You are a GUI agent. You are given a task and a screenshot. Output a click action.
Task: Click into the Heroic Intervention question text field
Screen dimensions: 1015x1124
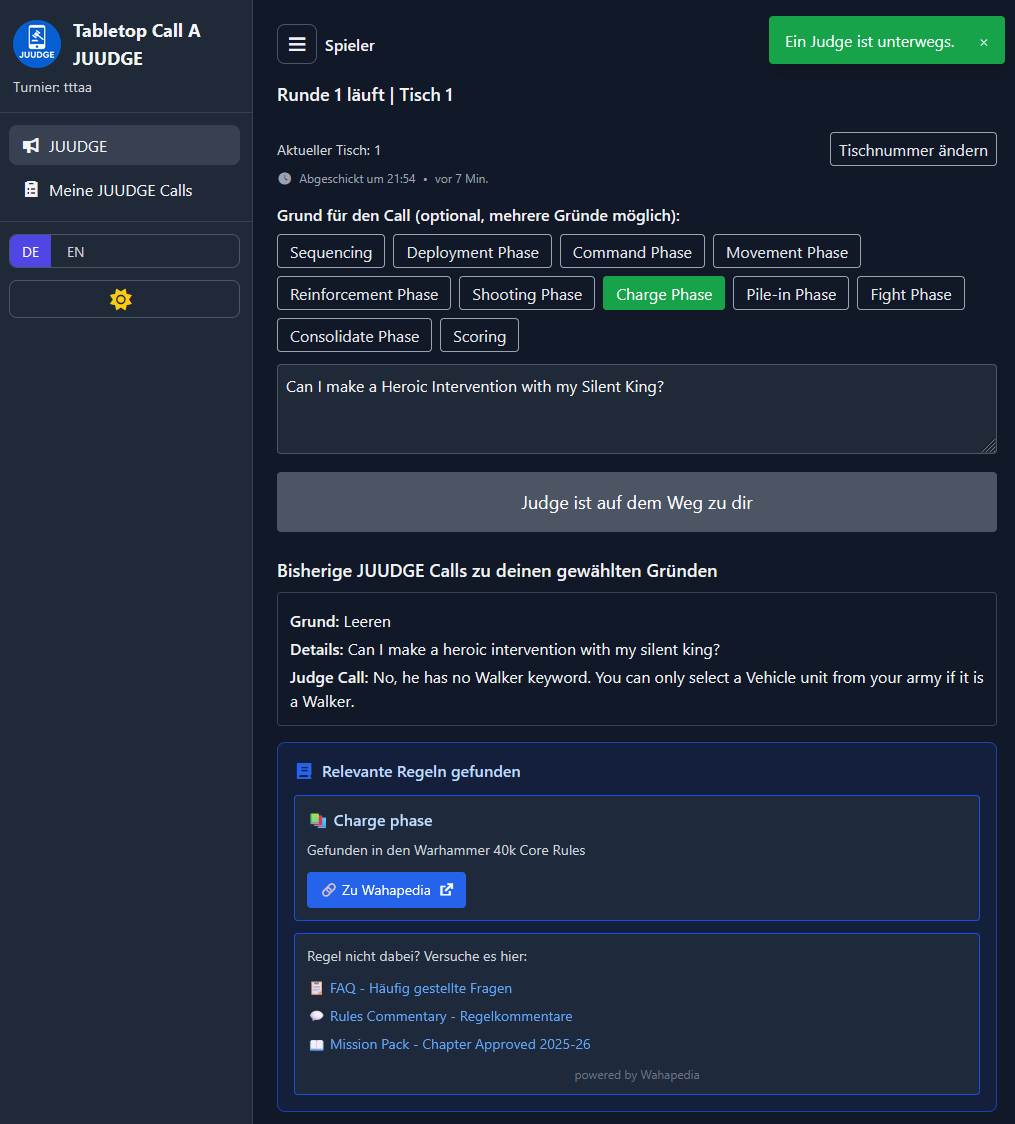[x=636, y=409]
